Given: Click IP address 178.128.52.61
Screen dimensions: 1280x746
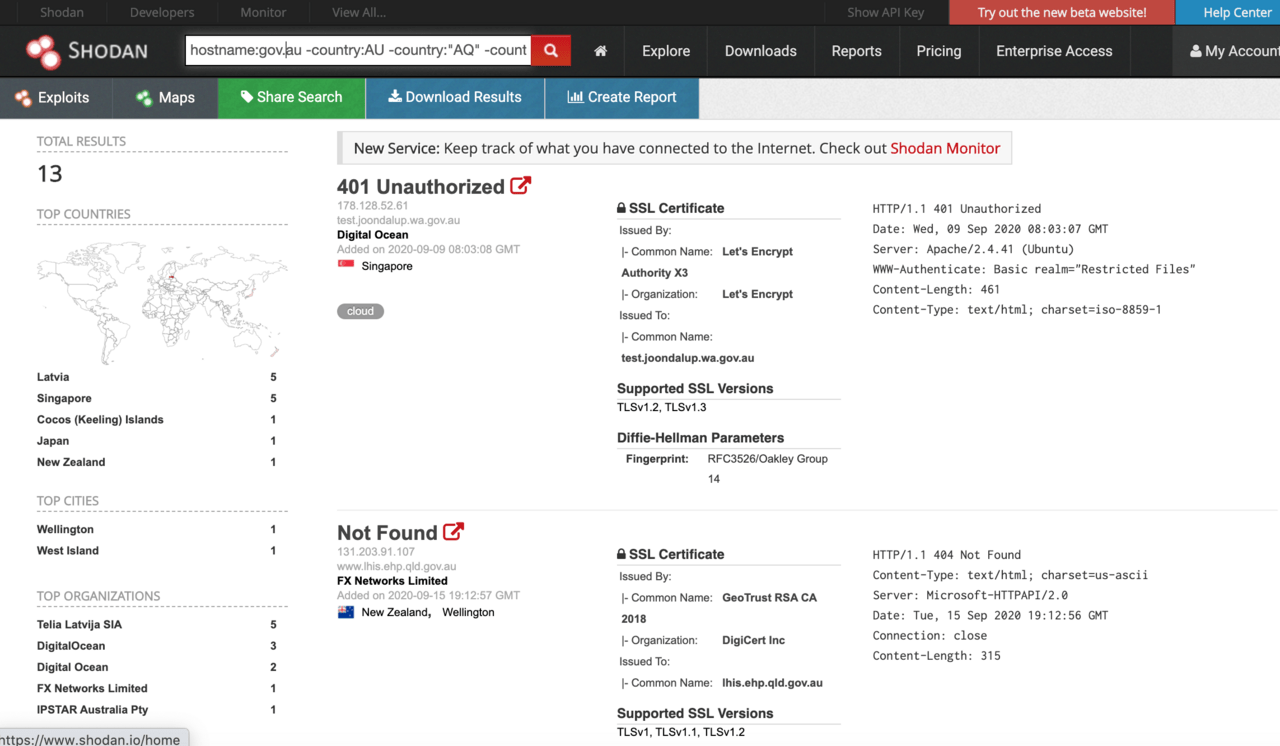Looking at the screenshot, I should pyautogui.click(x=373, y=206).
